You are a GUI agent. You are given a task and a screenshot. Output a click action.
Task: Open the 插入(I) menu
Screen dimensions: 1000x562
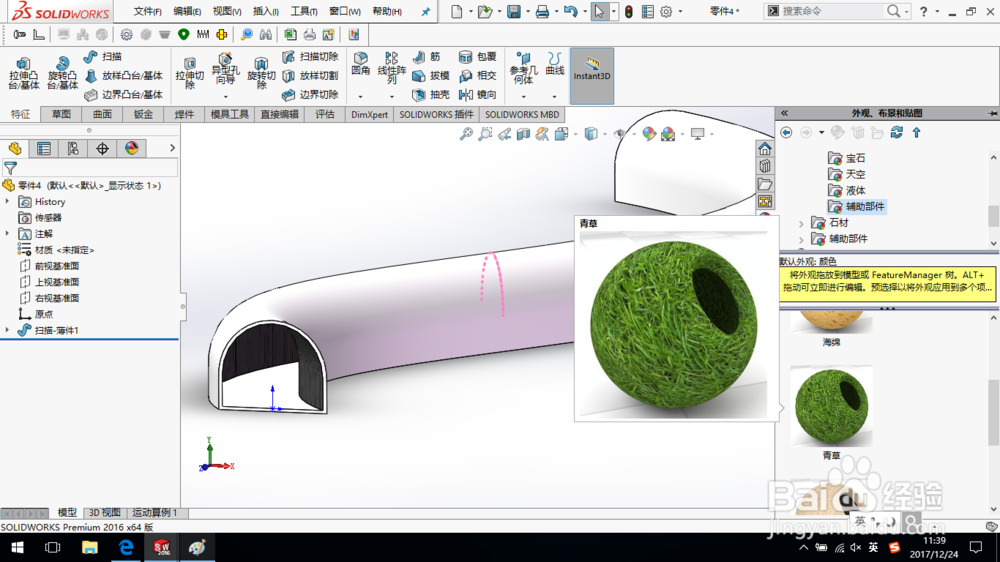pos(265,11)
